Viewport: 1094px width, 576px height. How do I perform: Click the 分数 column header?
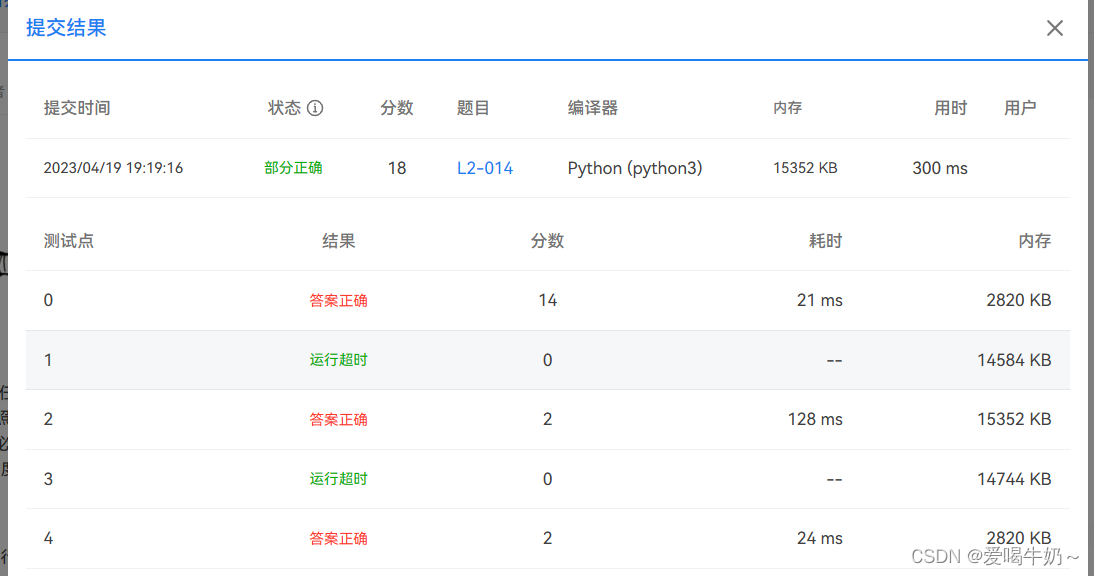548,240
